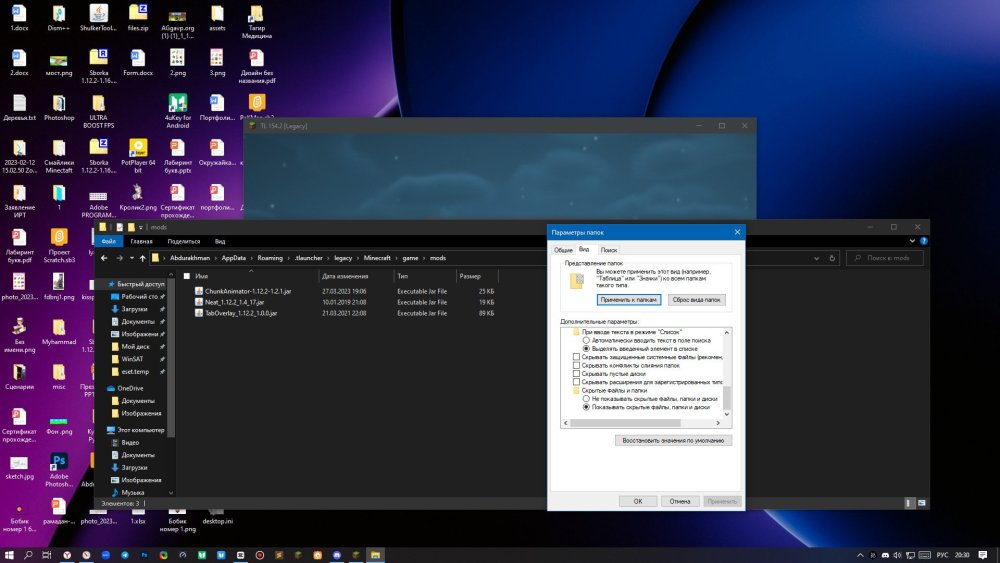Image resolution: width=1000 pixels, height=563 pixels.
Task: Open Photoshop desktop shortcut icon
Action: click(59, 108)
